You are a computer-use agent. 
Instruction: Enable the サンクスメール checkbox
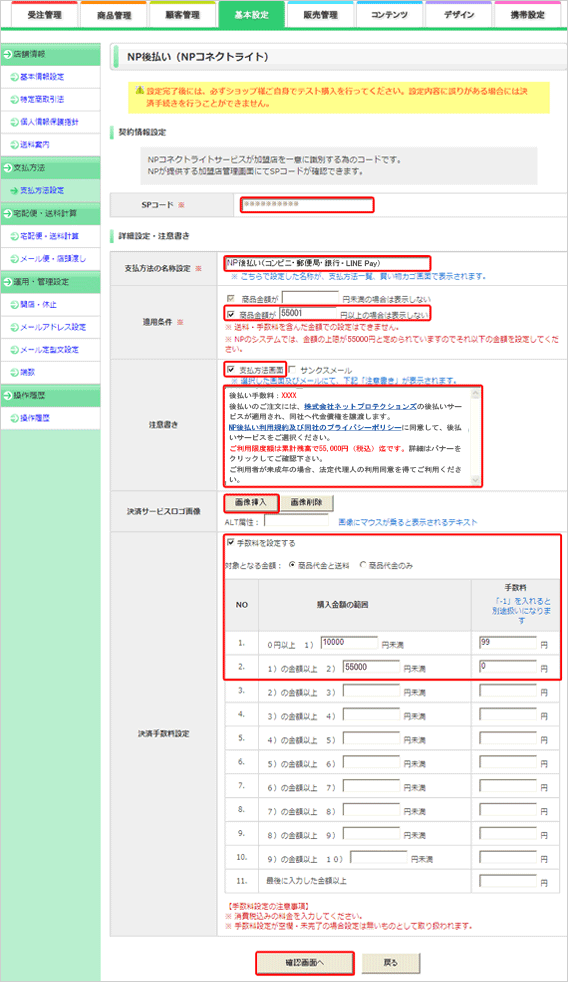292,370
